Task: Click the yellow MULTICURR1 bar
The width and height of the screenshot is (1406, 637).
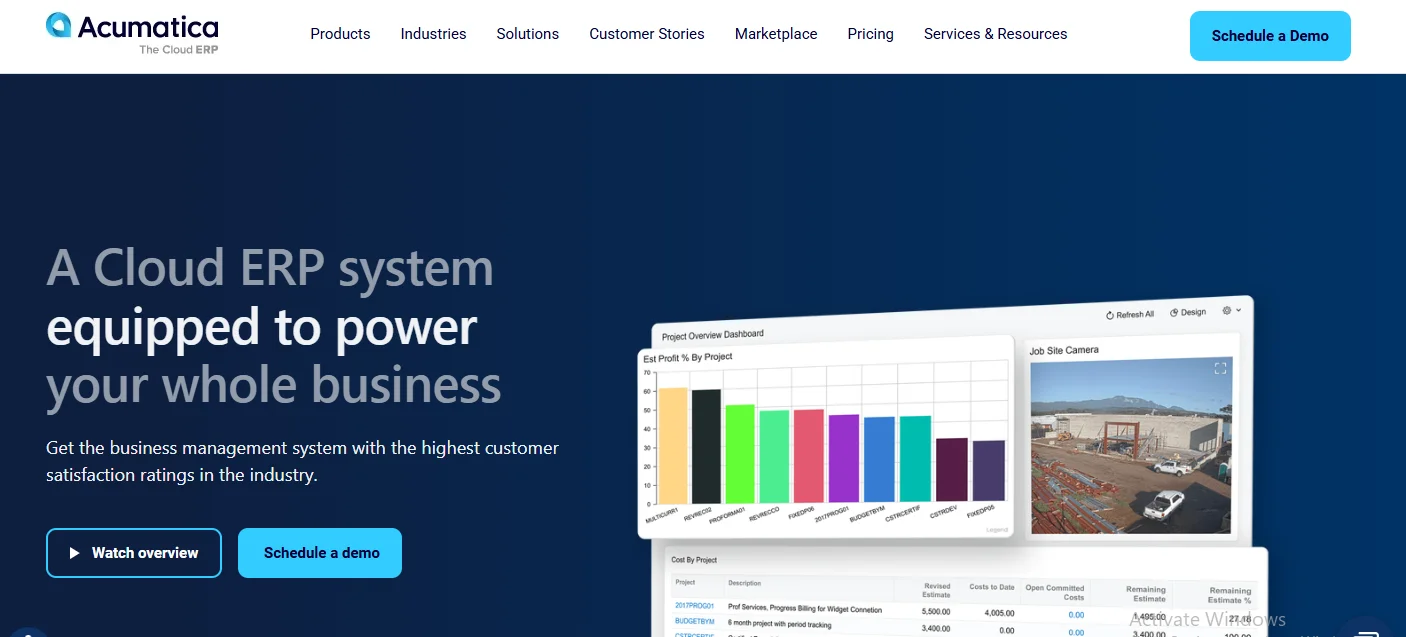Action: tap(672, 445)
